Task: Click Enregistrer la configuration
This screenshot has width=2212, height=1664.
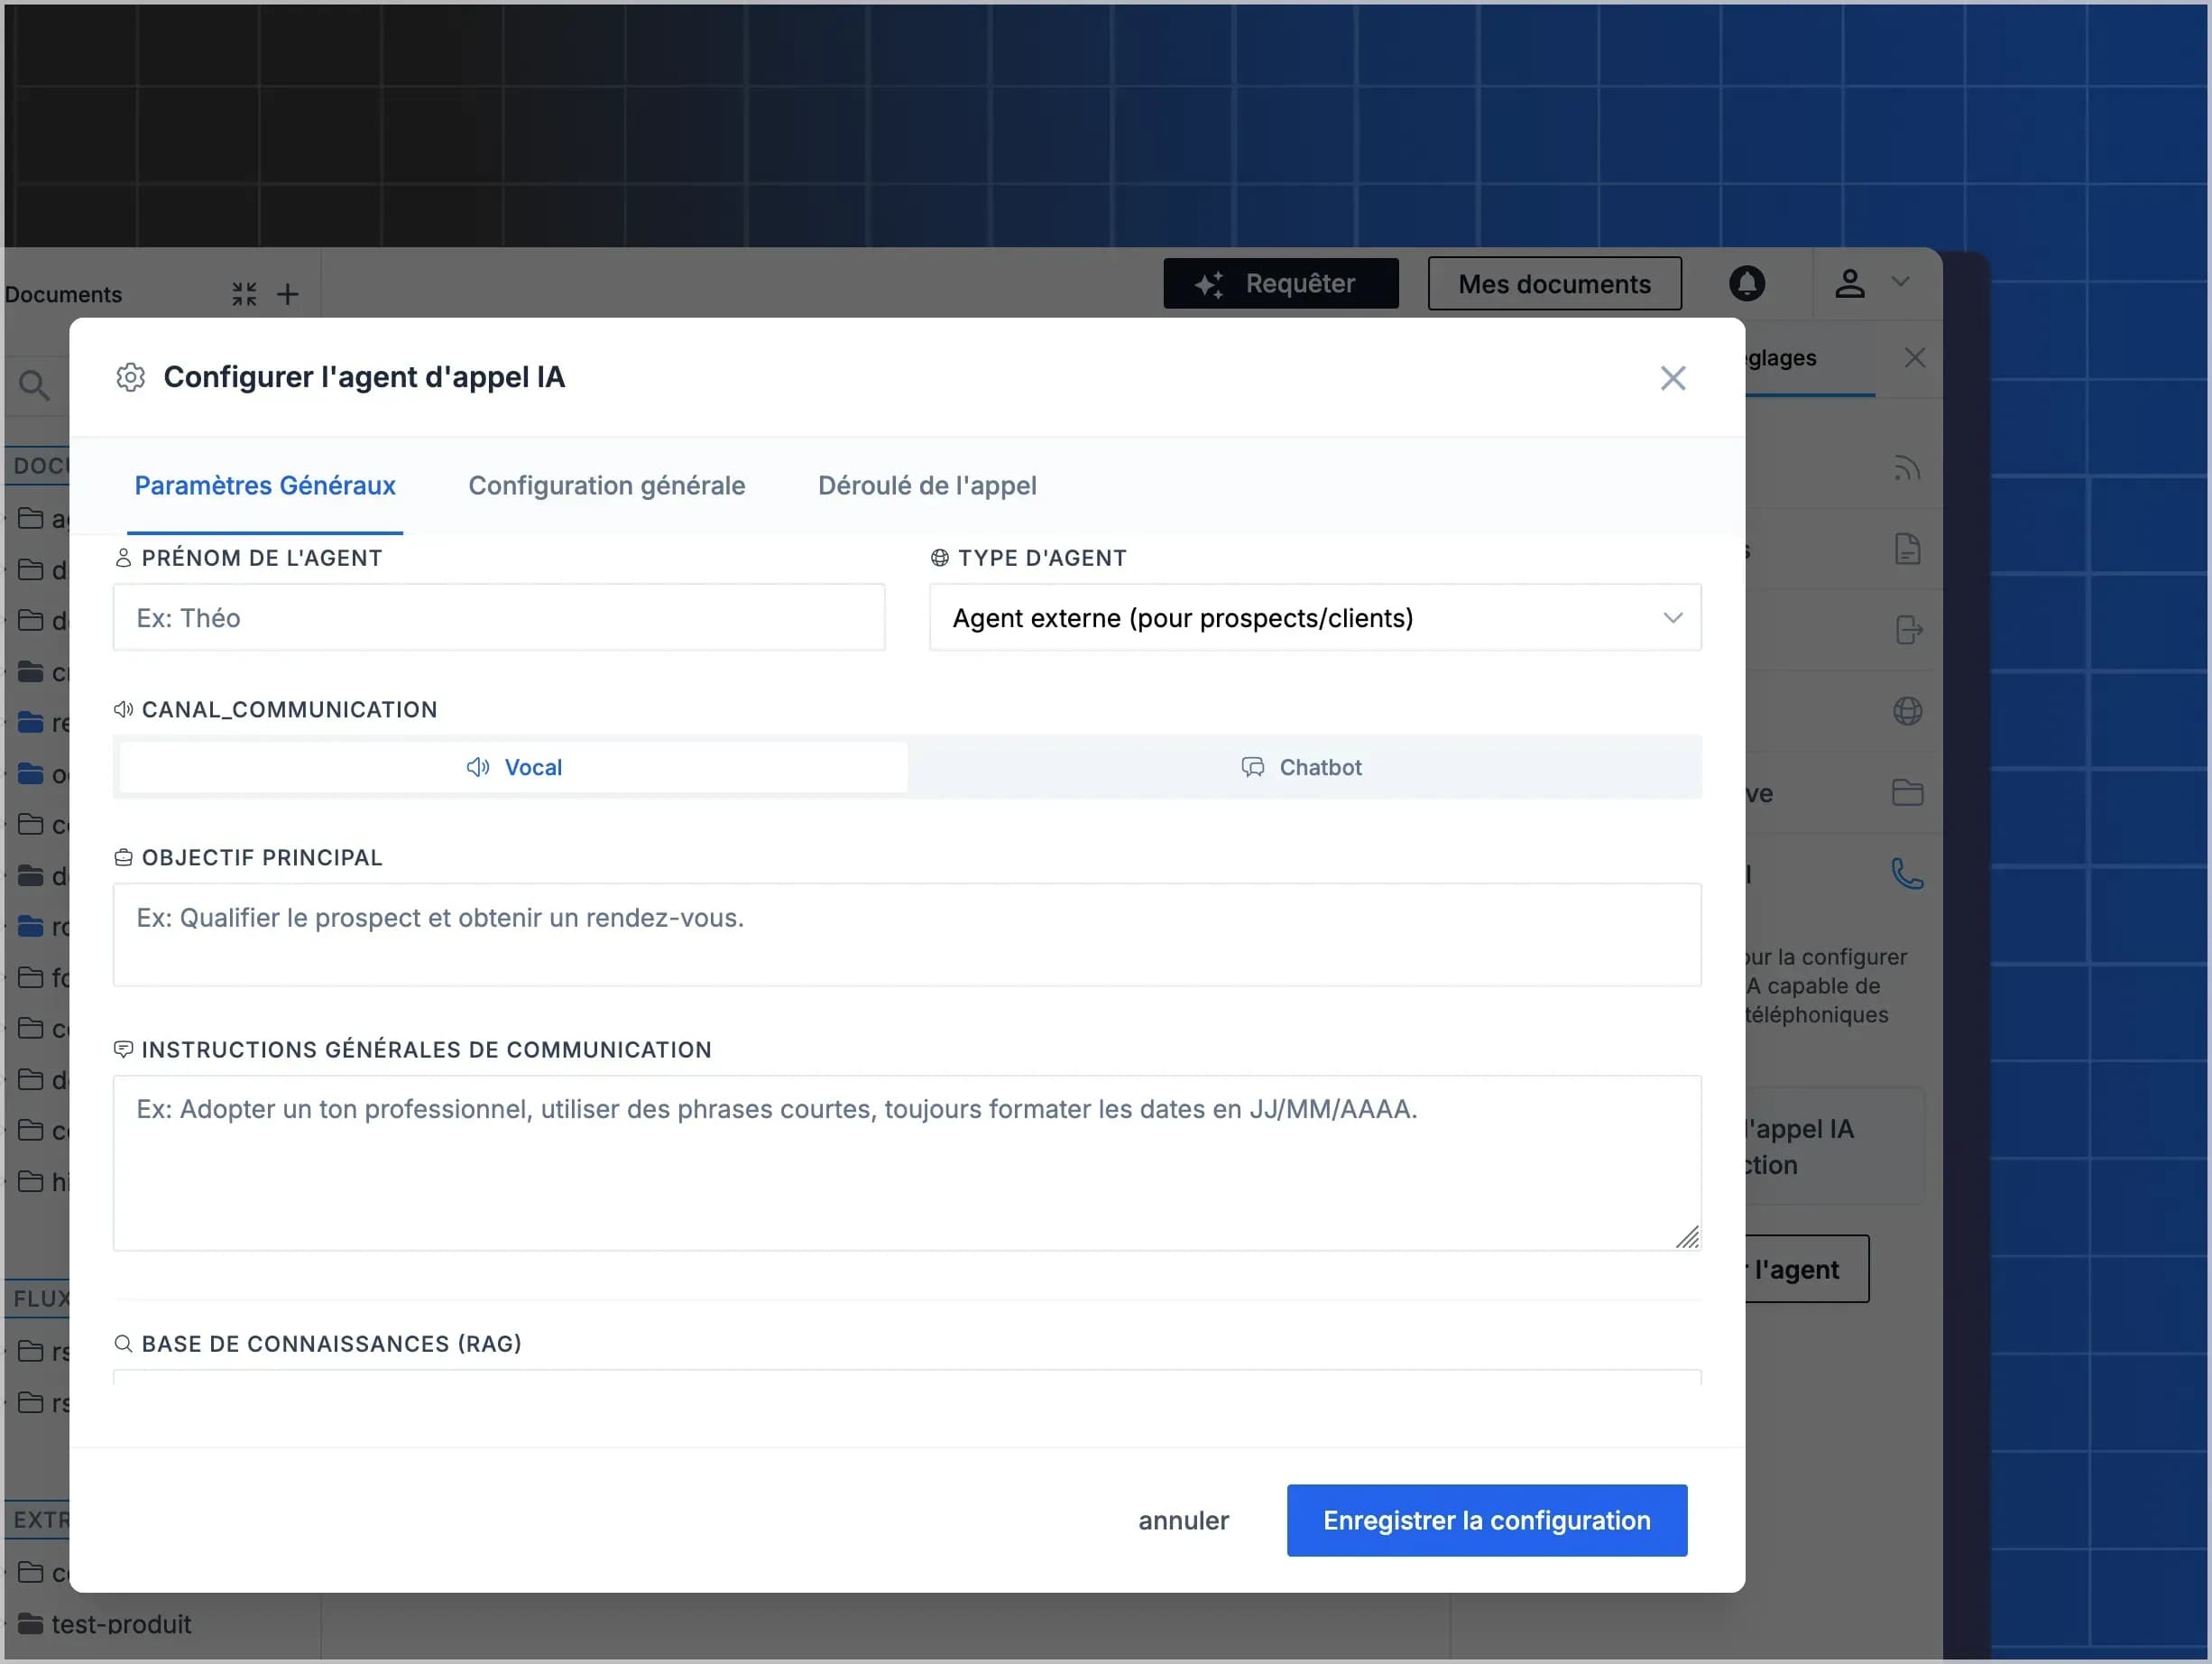Action: pos(1486,1520)
